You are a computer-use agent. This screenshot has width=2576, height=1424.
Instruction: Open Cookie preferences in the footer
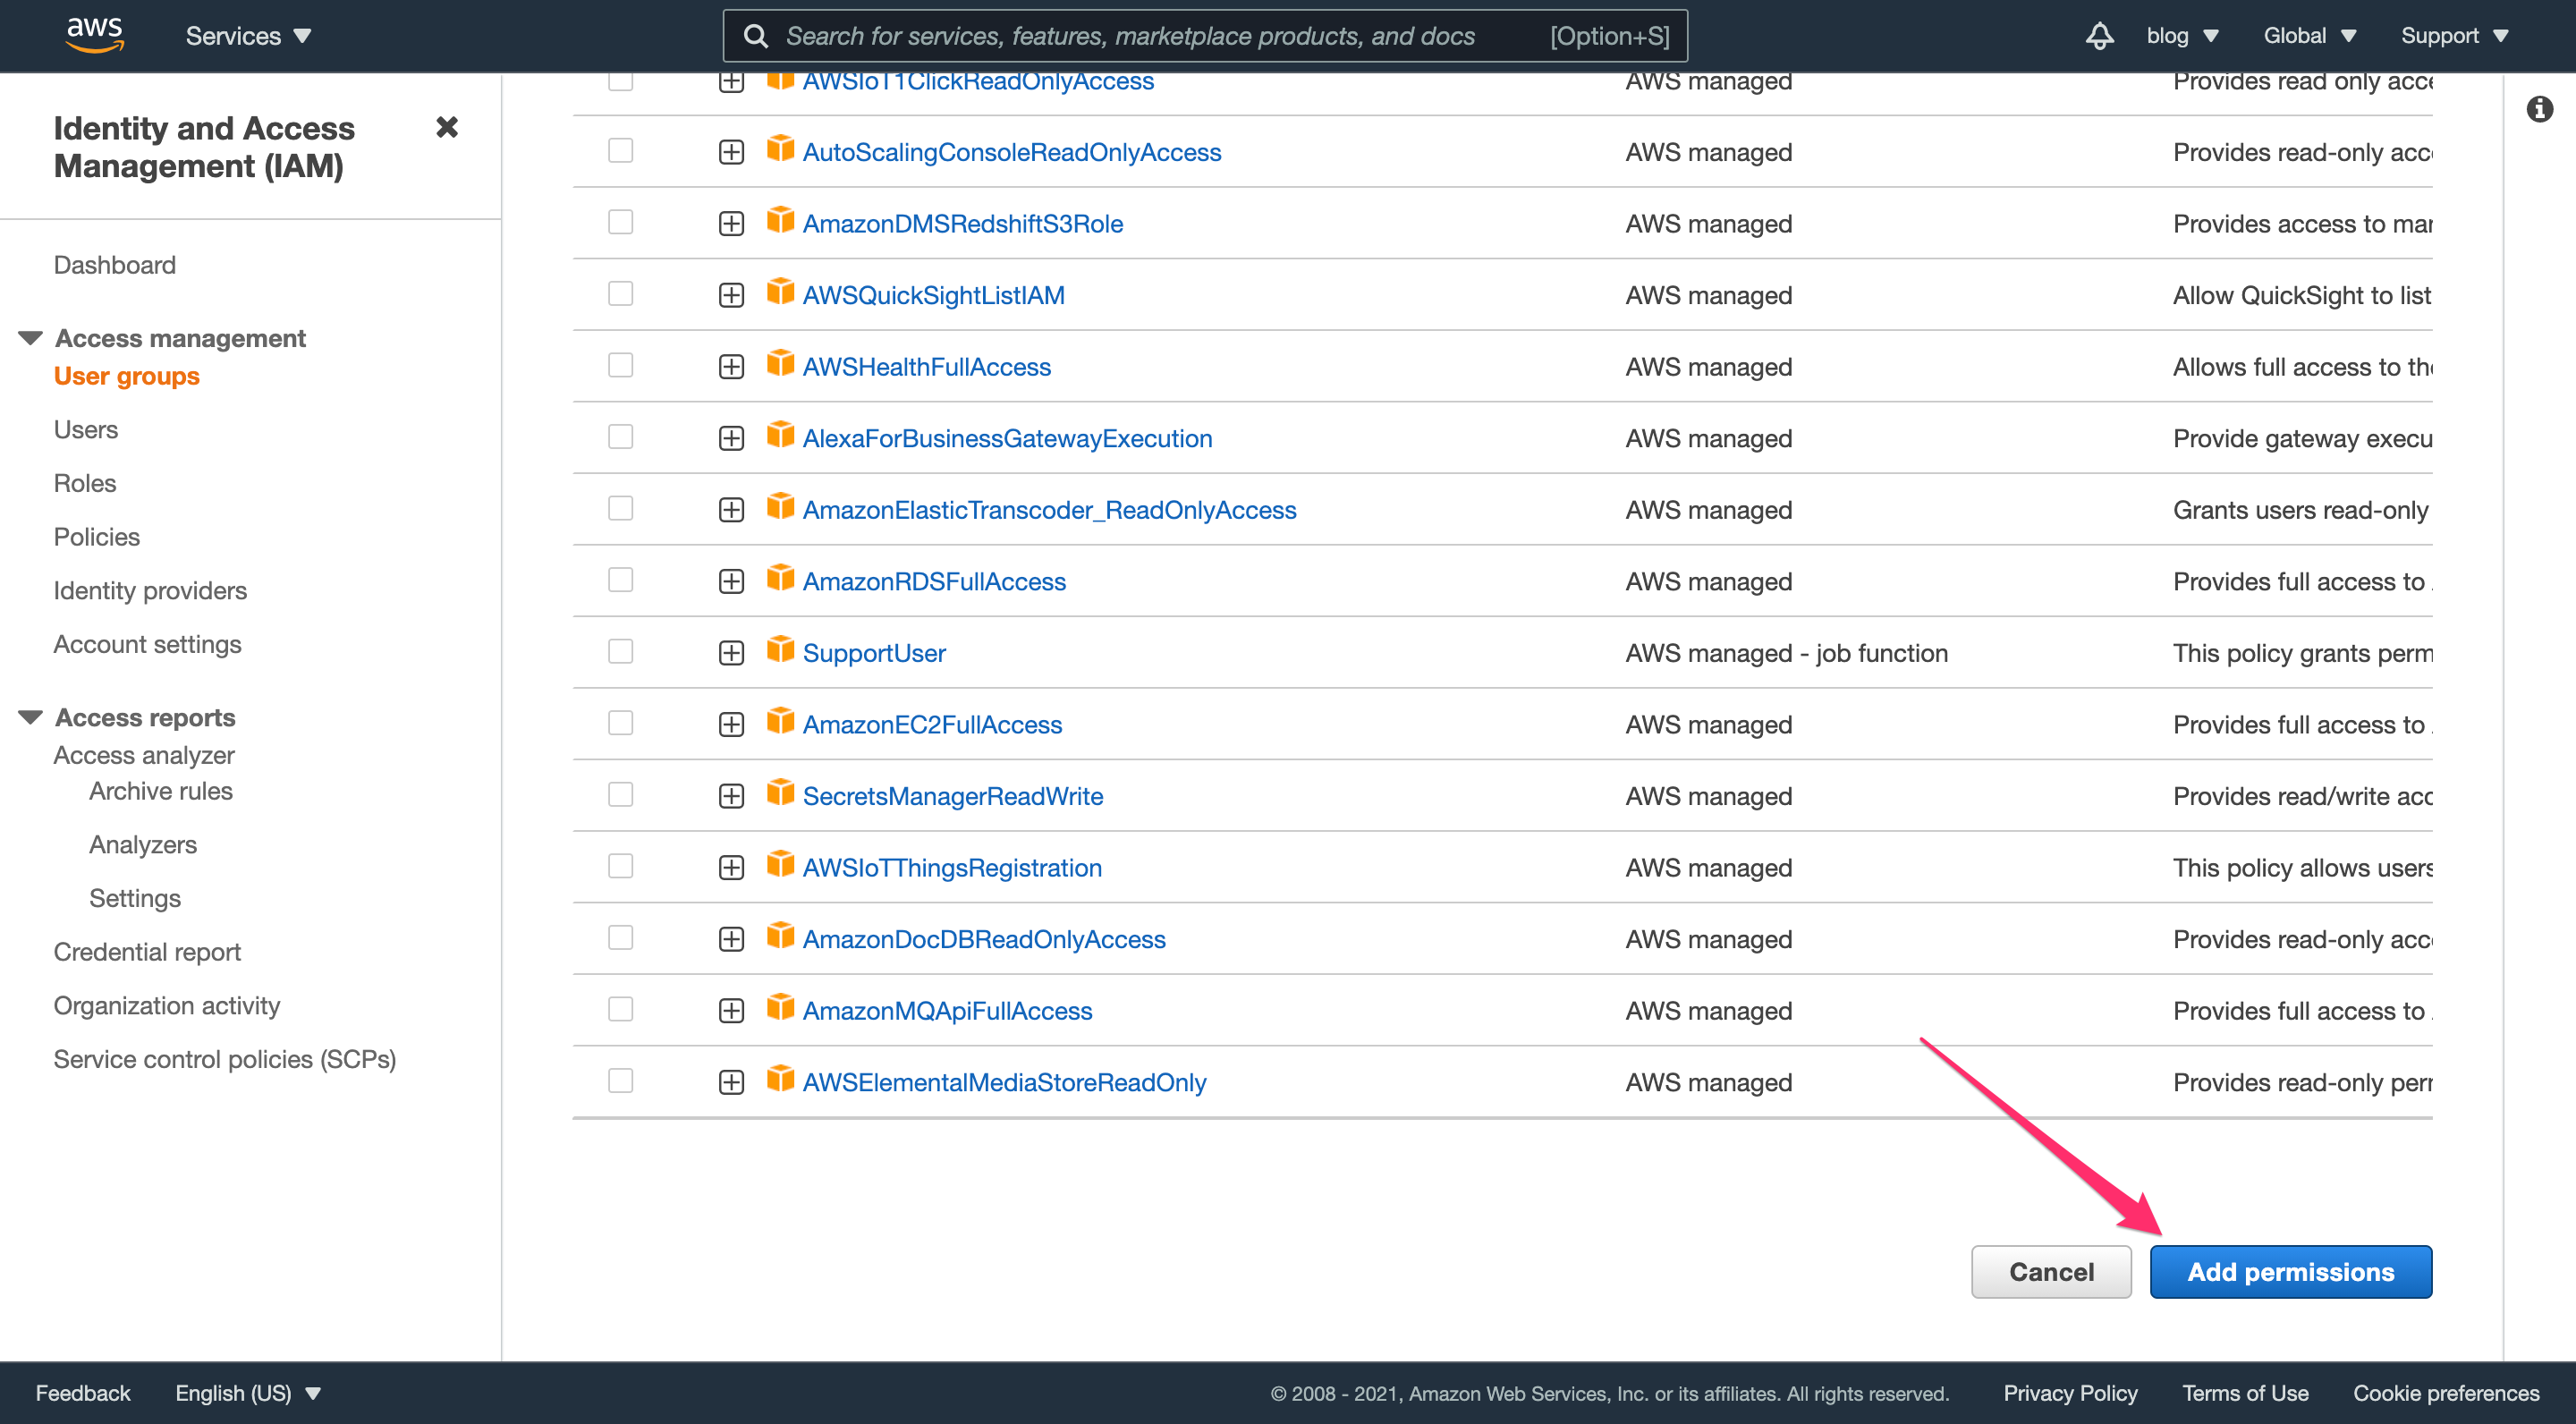[2446, 1393]
